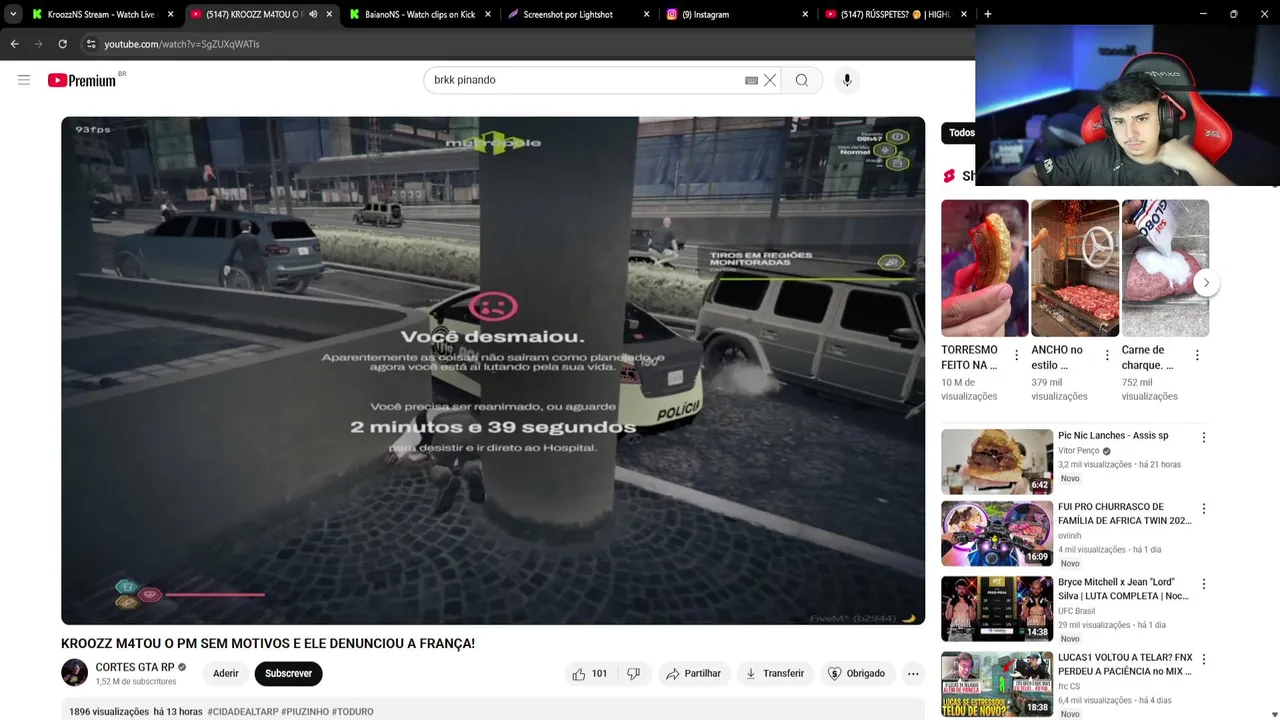The image size is (1280, 720).
Task: Open ANCHO no estilo short thumbnail
Action: (x=1075, y=268)
